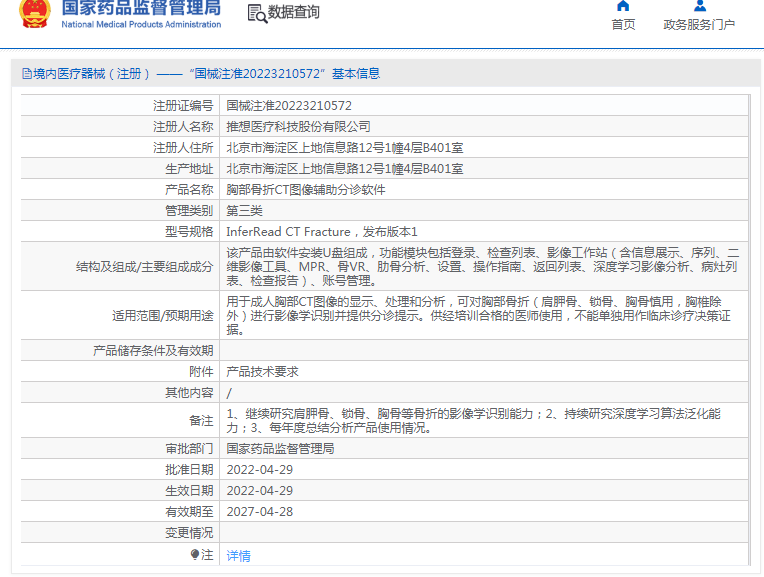This screenshot has height=577, width=764.
Task: Click the 政务服务门户 user icon
Action: 700,6
